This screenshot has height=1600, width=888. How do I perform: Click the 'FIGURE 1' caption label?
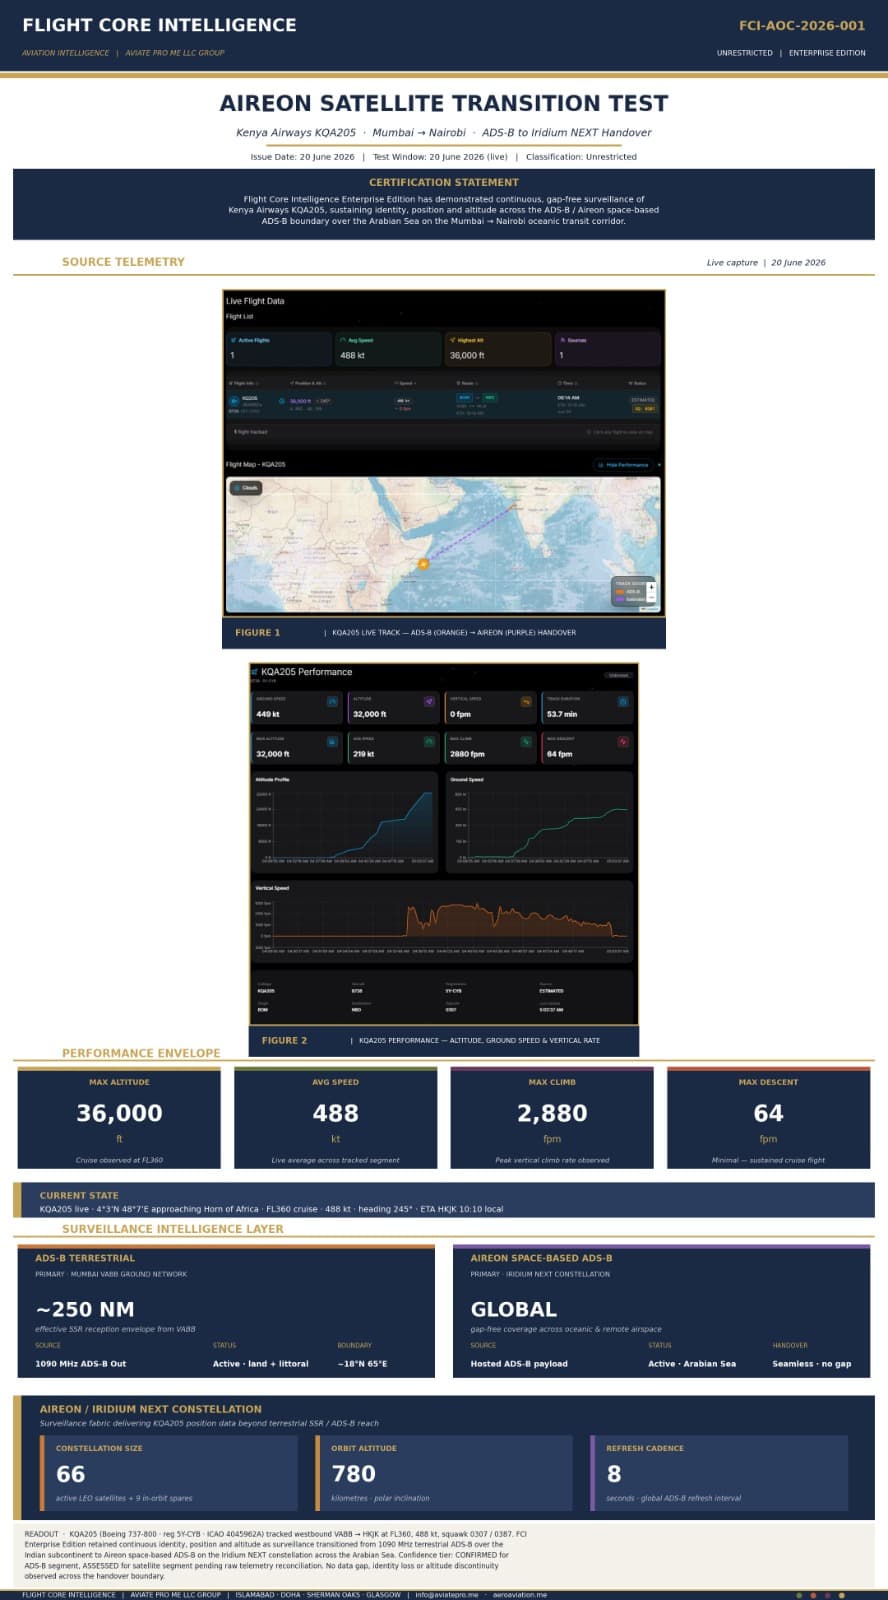pos(258,632)
